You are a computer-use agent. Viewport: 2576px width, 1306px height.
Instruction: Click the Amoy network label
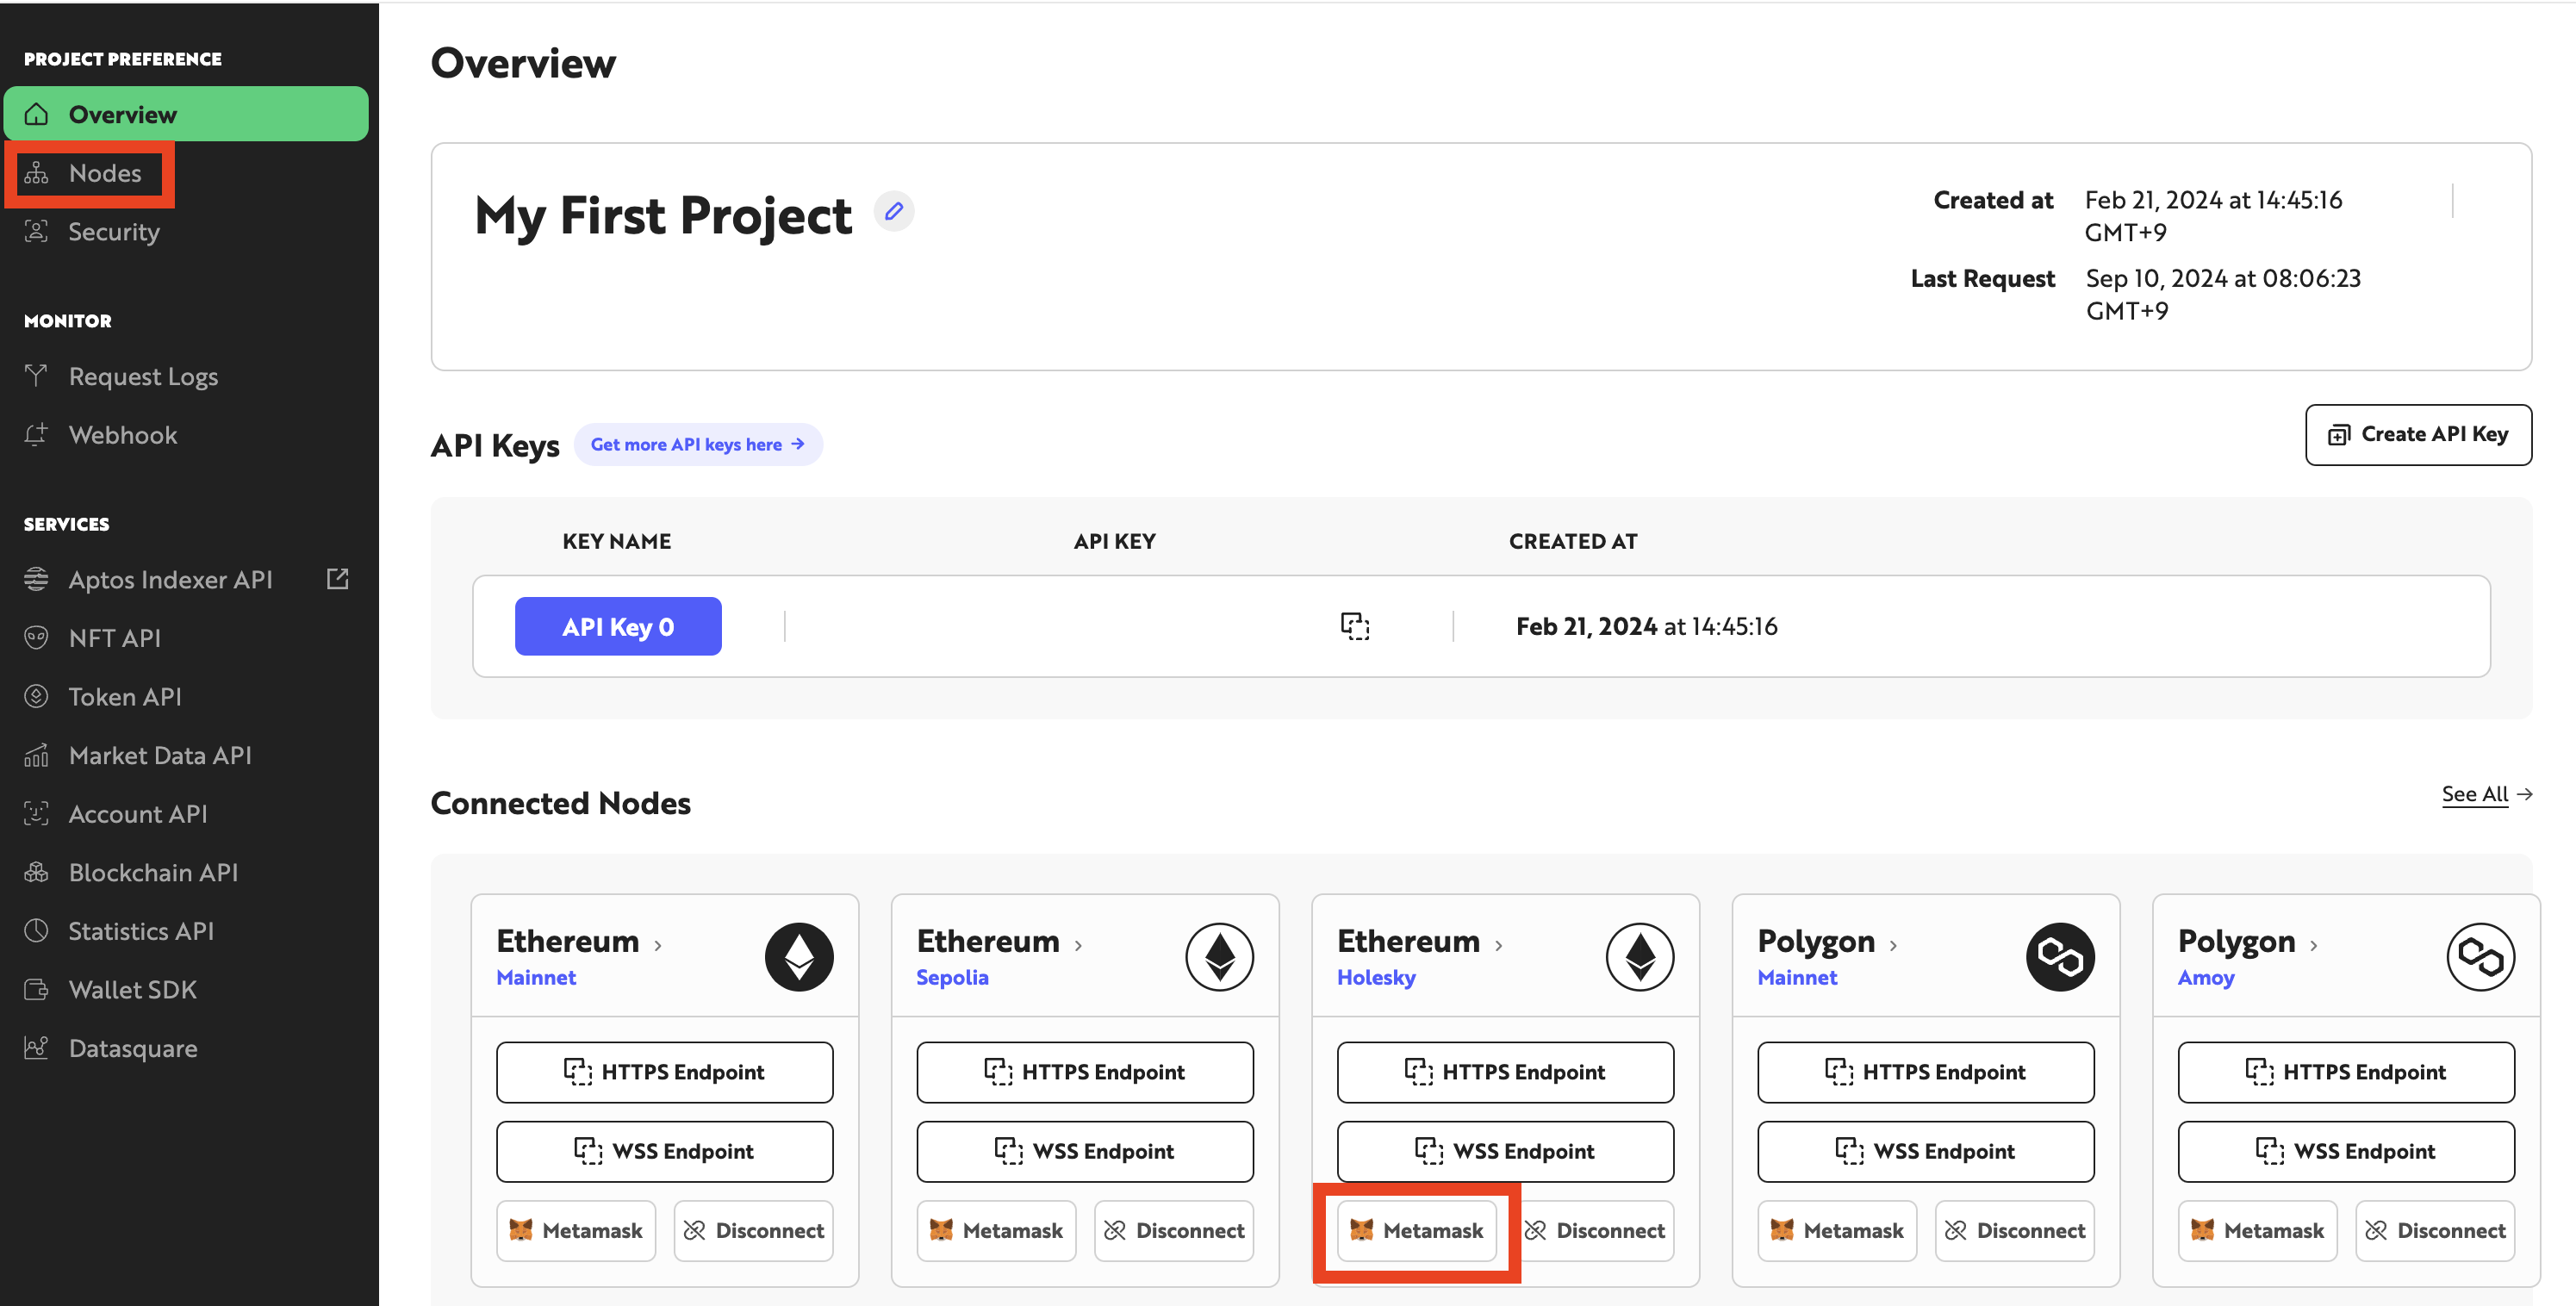coord(2206,977)
